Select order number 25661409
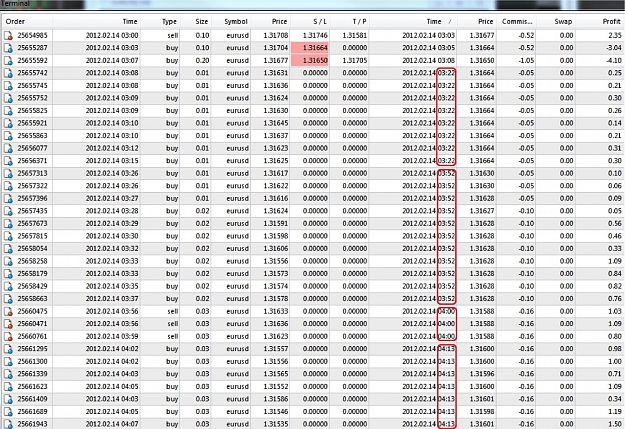625x429 pixels. [32, 399]
